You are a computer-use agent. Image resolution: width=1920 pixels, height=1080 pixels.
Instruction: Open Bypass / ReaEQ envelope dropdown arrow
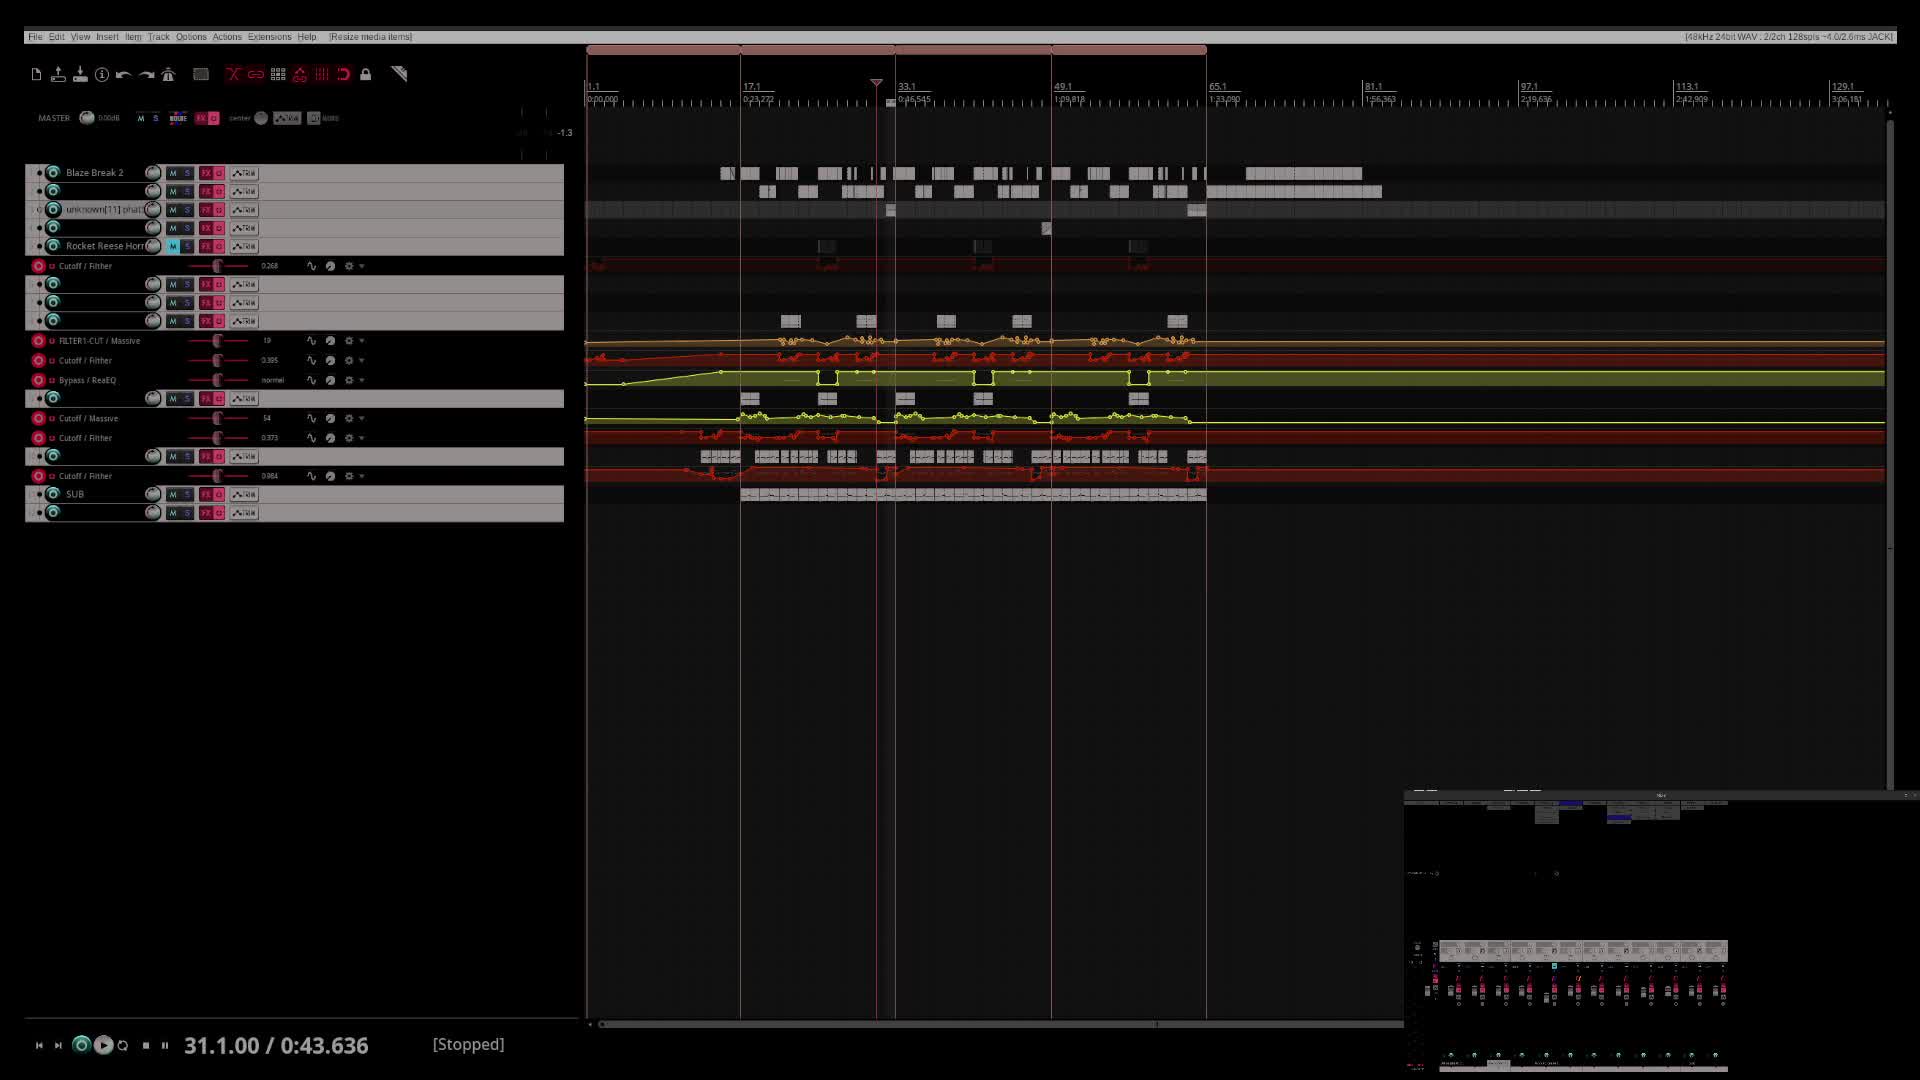[x=362, y=380]
